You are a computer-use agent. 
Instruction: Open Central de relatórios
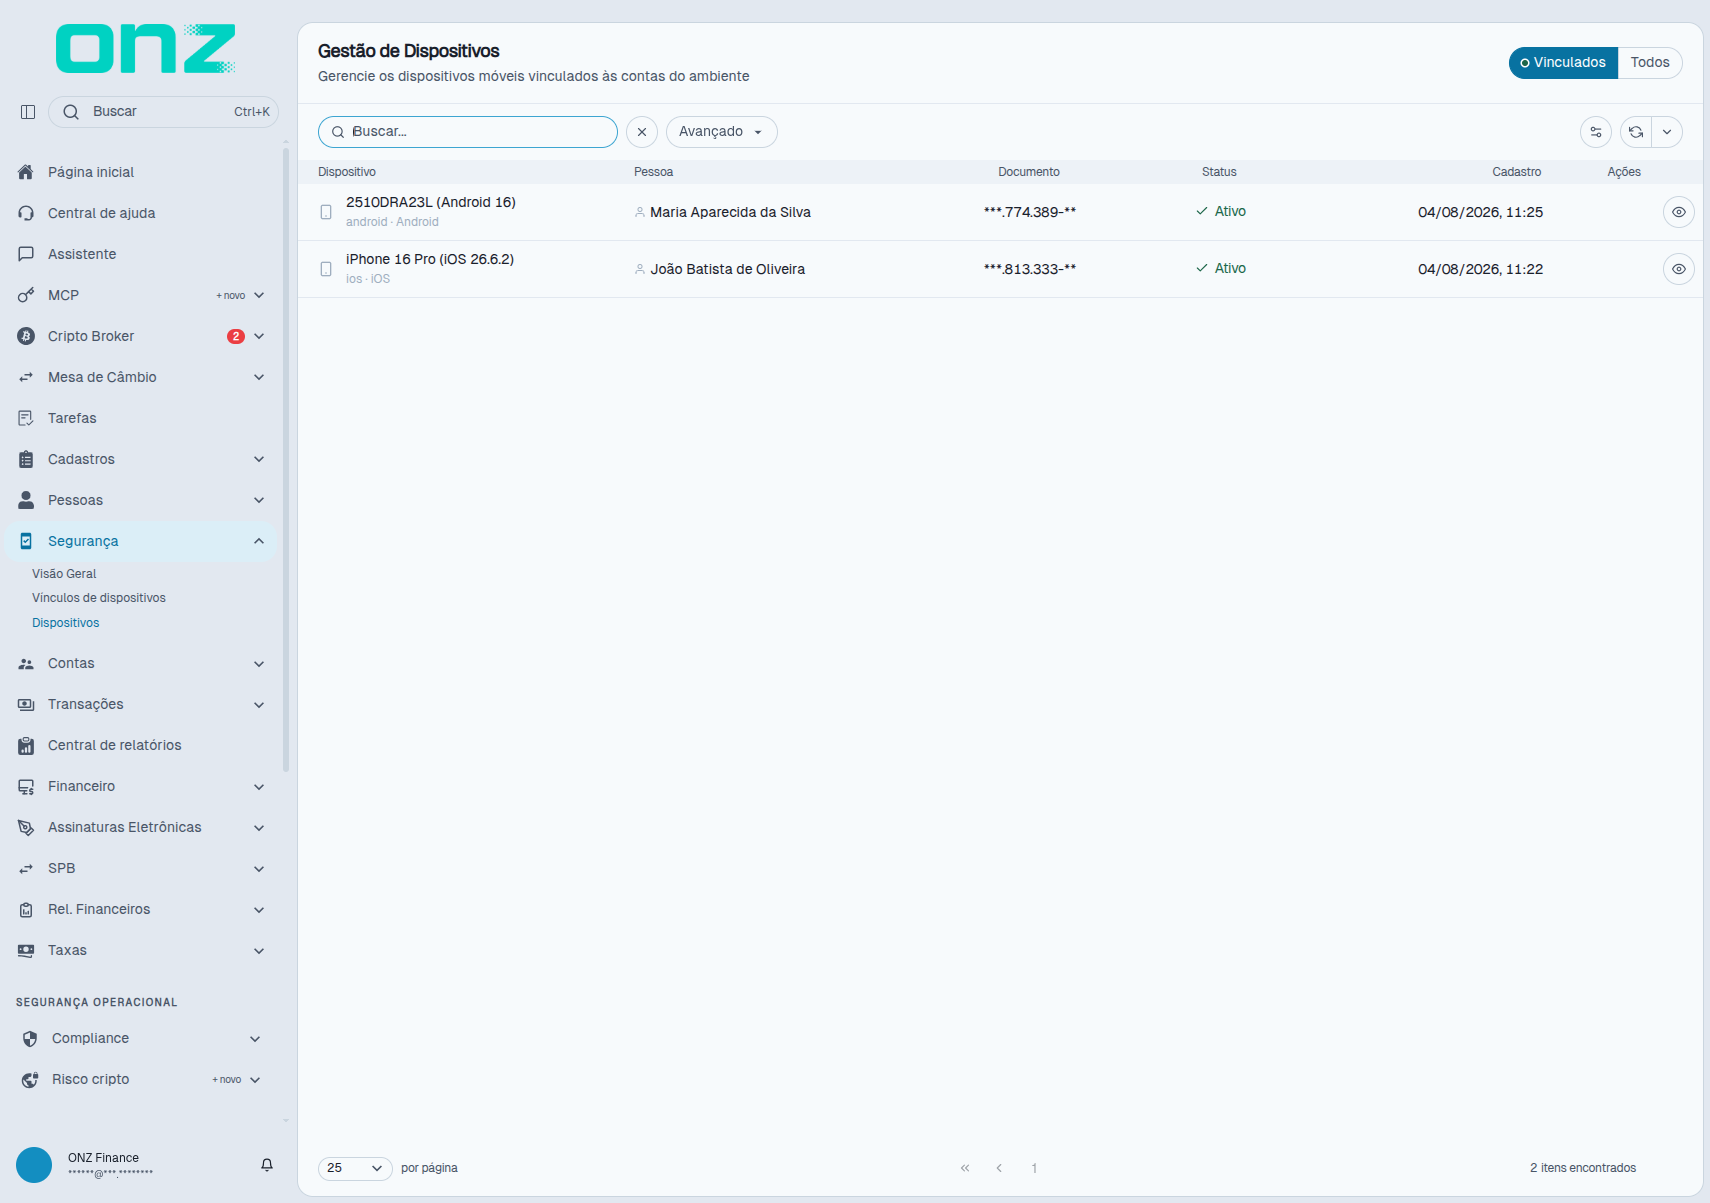click(140, 745)
